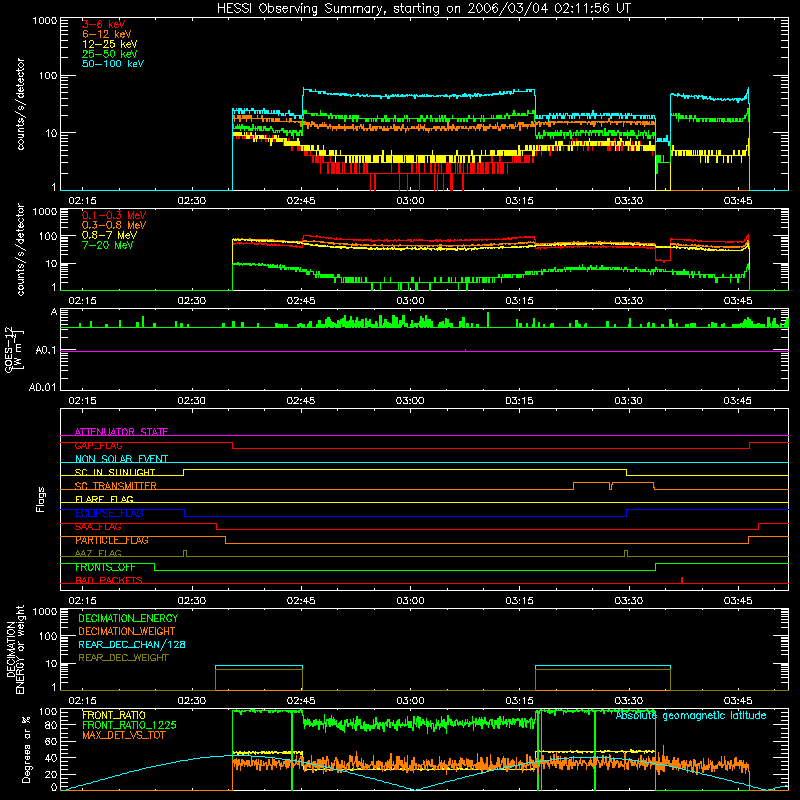Image resolution: width=800 pixels, height=800 pixels.
Task: Select the A0.01 tick on GOES axis
Action: [43, 387]
